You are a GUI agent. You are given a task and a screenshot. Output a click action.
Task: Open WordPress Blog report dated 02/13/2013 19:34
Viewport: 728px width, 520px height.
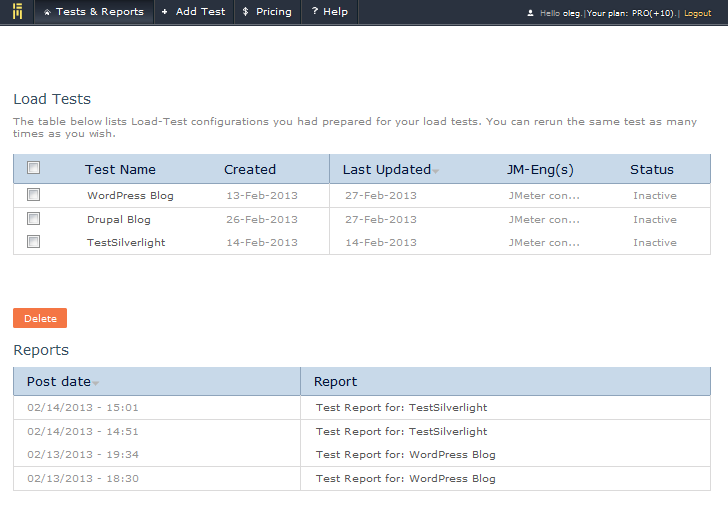tap(406, 455)
